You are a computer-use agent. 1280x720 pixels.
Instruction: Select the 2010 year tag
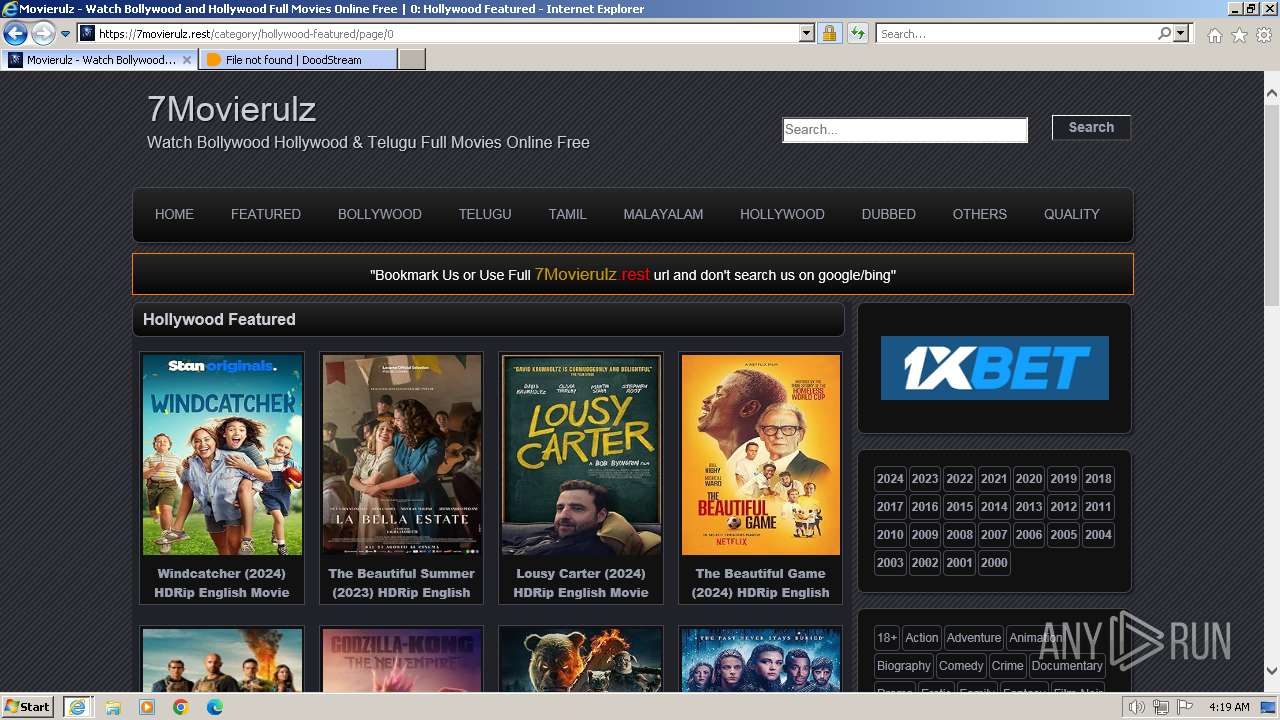click(890, 535)
